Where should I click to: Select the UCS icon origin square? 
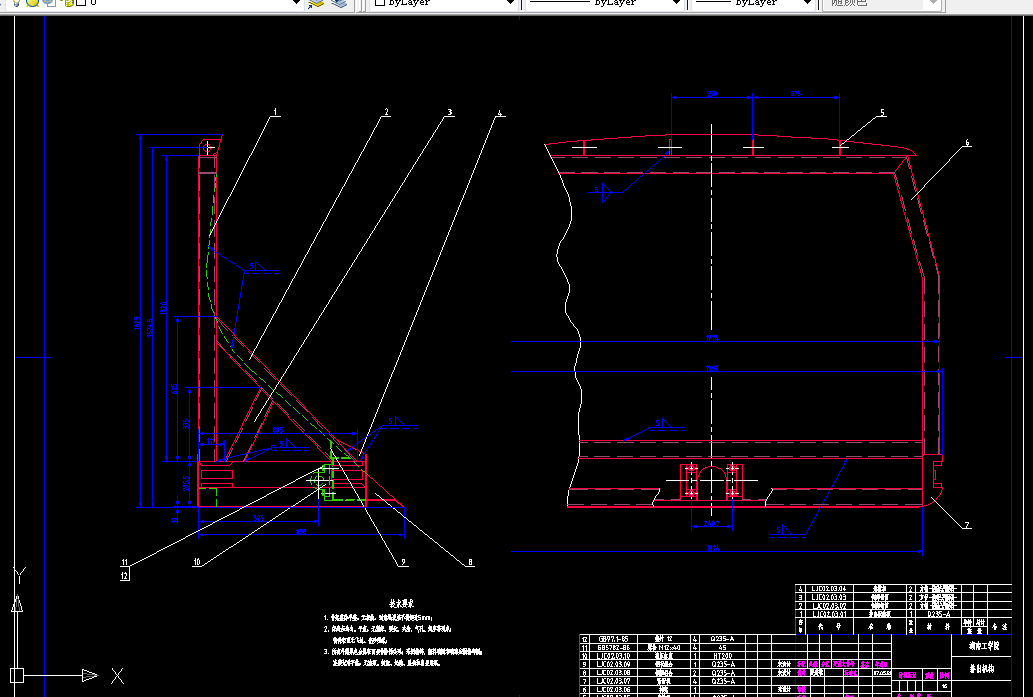[x=17, y=675]
